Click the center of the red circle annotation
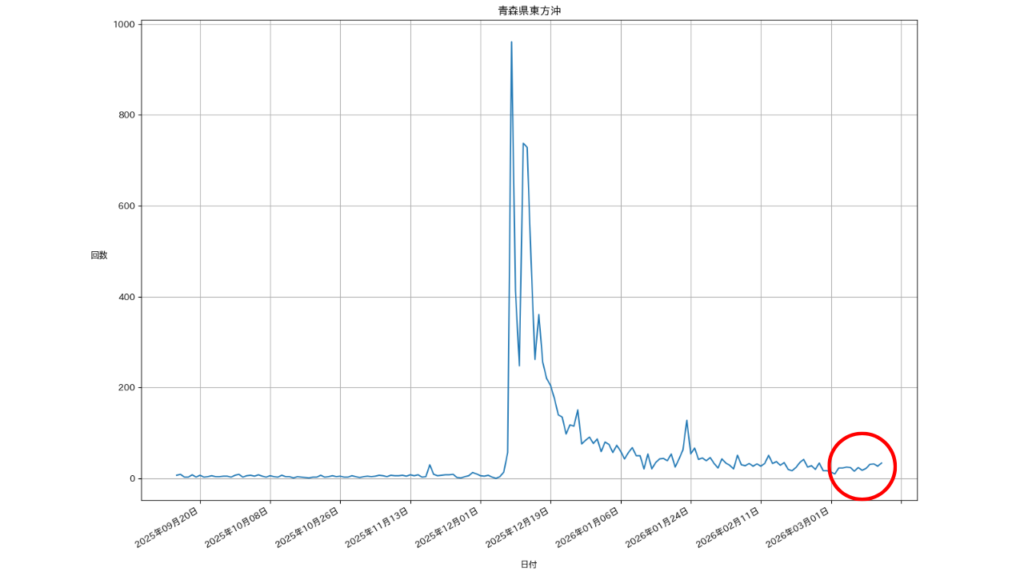Image resolution: width=1024 pixels, height=576 pixels. click(861, 466)
